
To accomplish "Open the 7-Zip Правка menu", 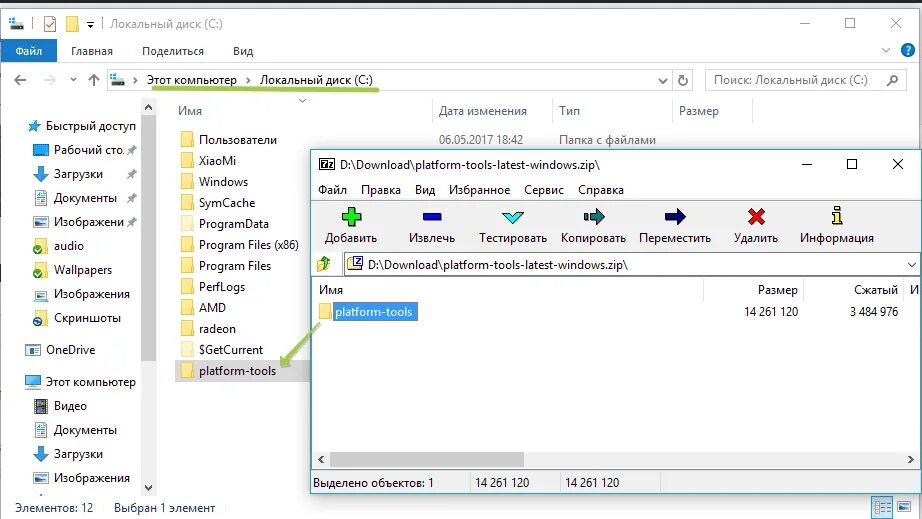I will click(380, 190).
